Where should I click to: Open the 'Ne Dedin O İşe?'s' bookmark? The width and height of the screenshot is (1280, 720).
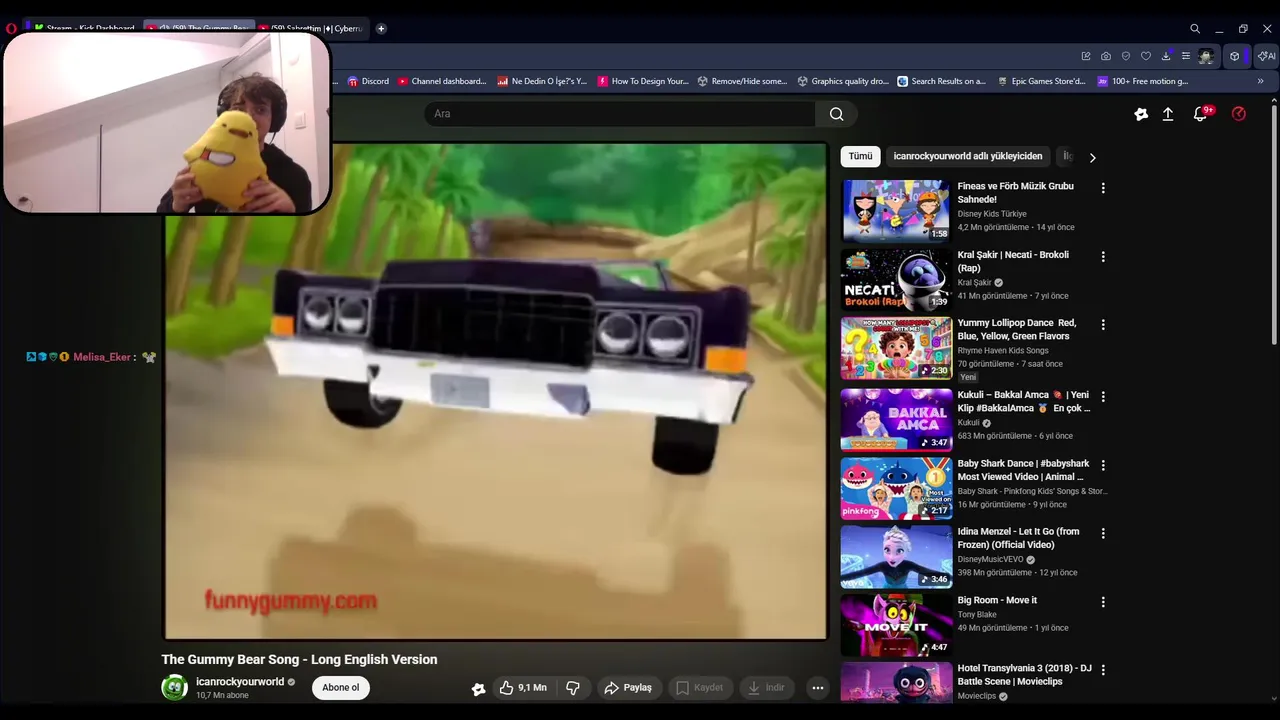click(x=542, y=81)
